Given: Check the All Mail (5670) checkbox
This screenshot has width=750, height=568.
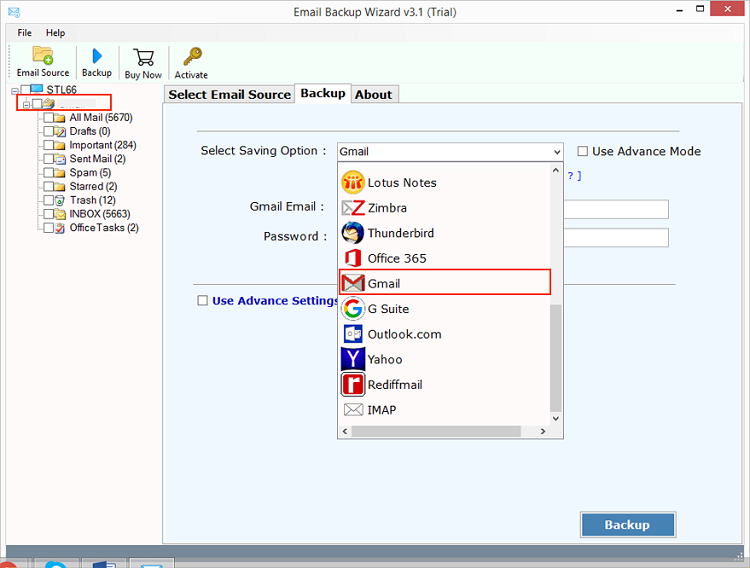Looking at the screenshot, I should (48, 118).
